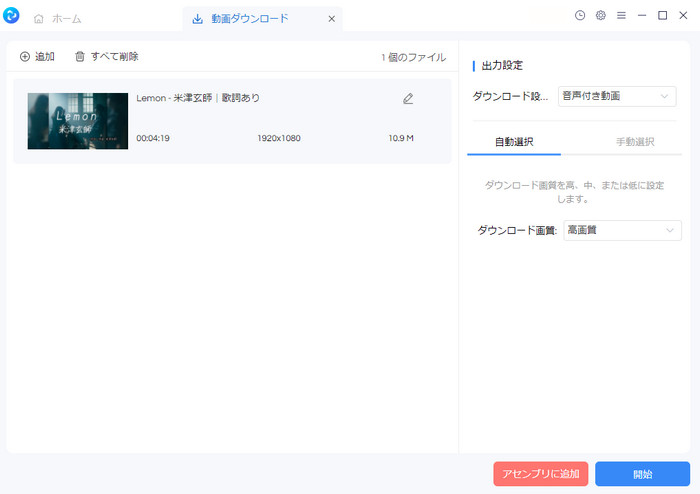
Task: Click the 出力設定 heading
Action: point(502,66)
